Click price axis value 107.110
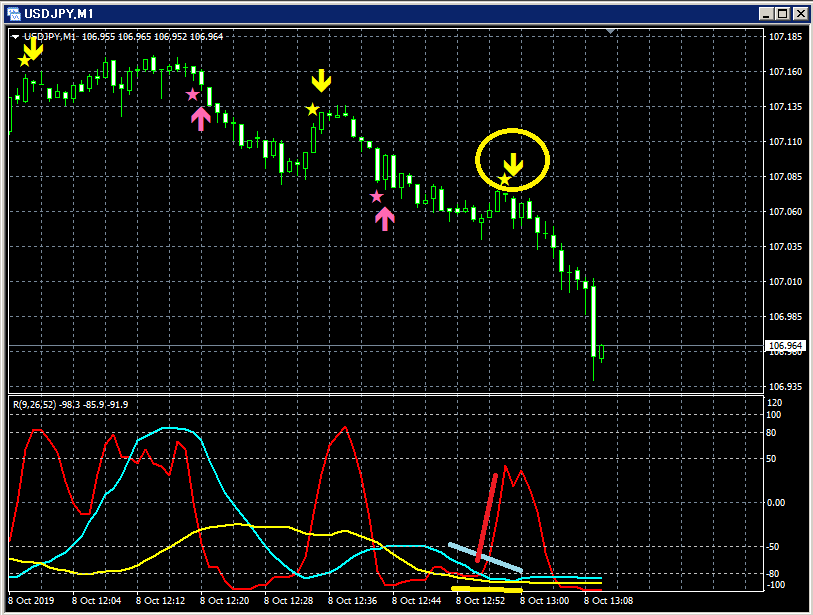The height and width of the screenshot is (615, 813). coord(785,142)
